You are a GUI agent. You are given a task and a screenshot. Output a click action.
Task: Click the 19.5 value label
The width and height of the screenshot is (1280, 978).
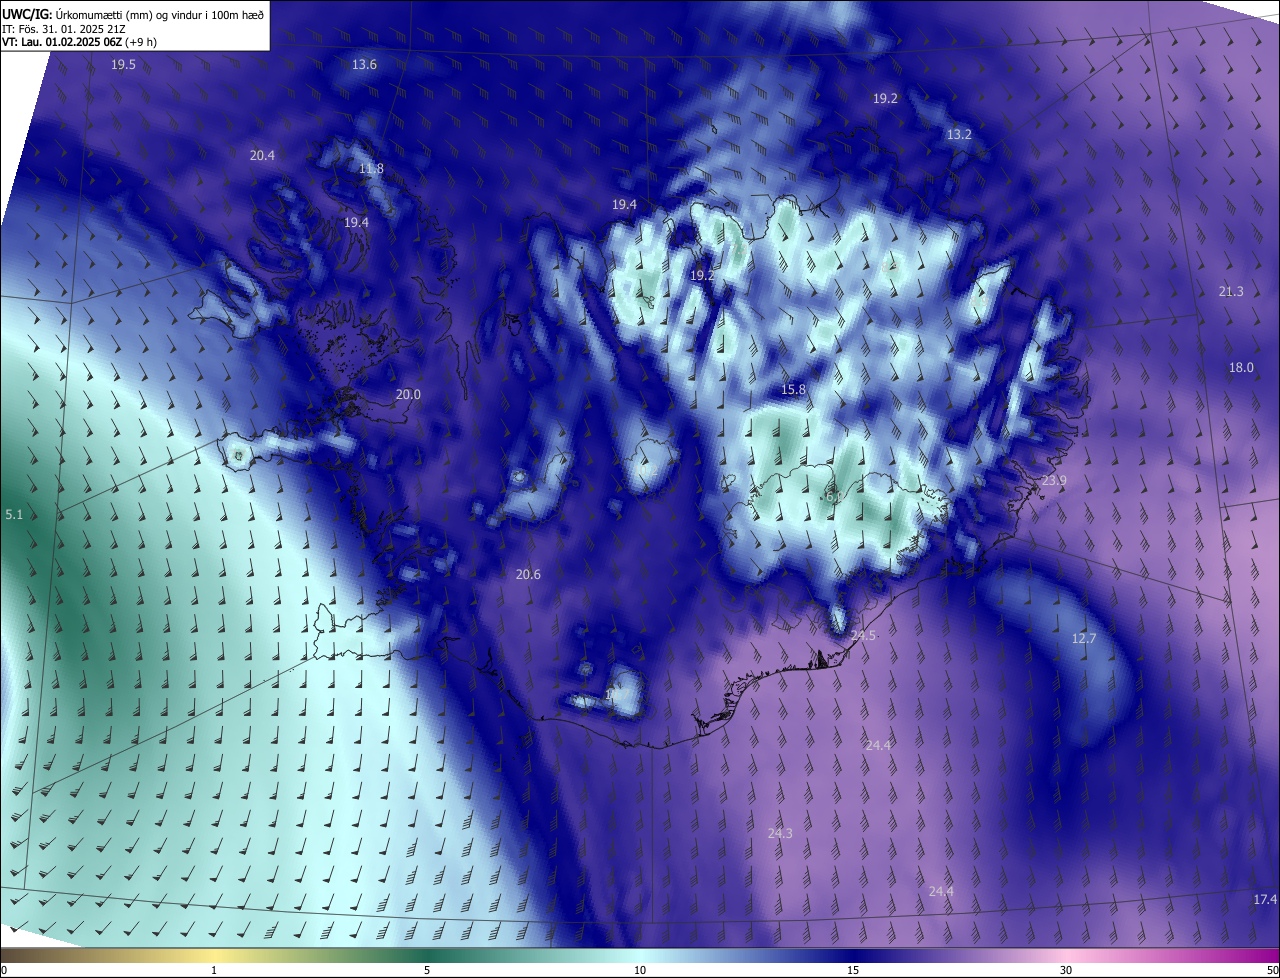123,65
